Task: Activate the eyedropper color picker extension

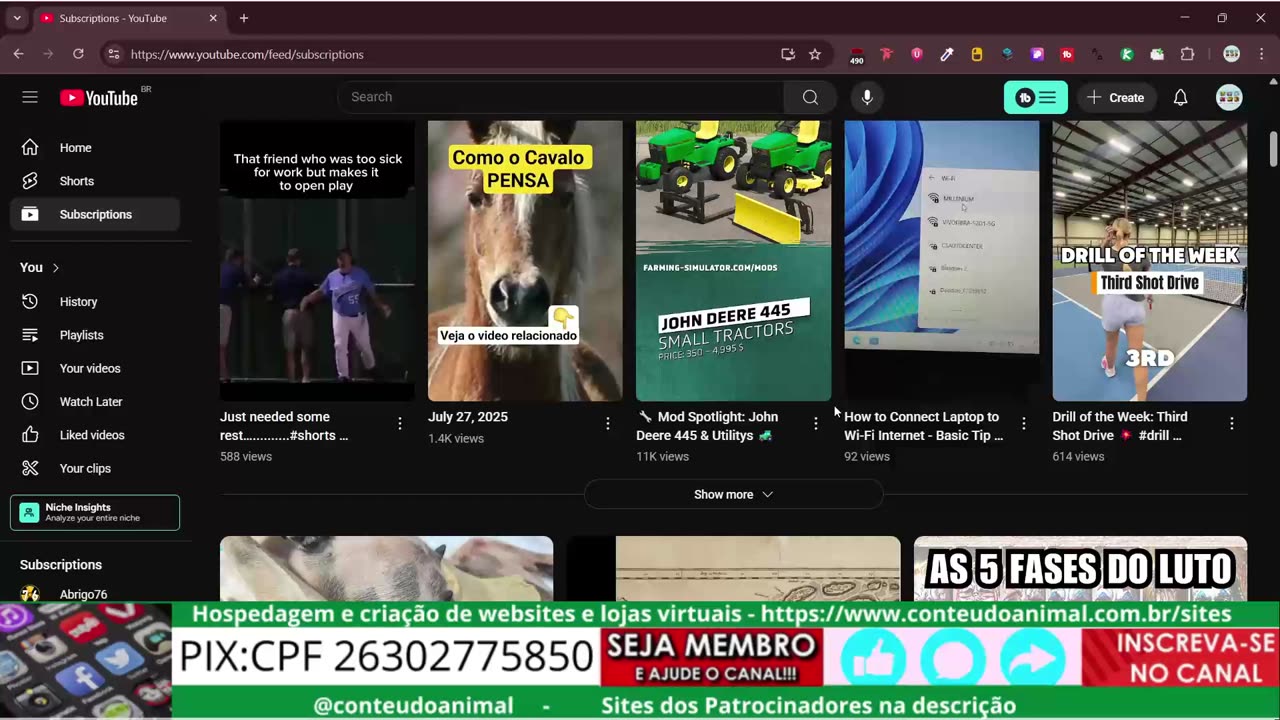Action: pyautogui.click(x=947, y=54)
